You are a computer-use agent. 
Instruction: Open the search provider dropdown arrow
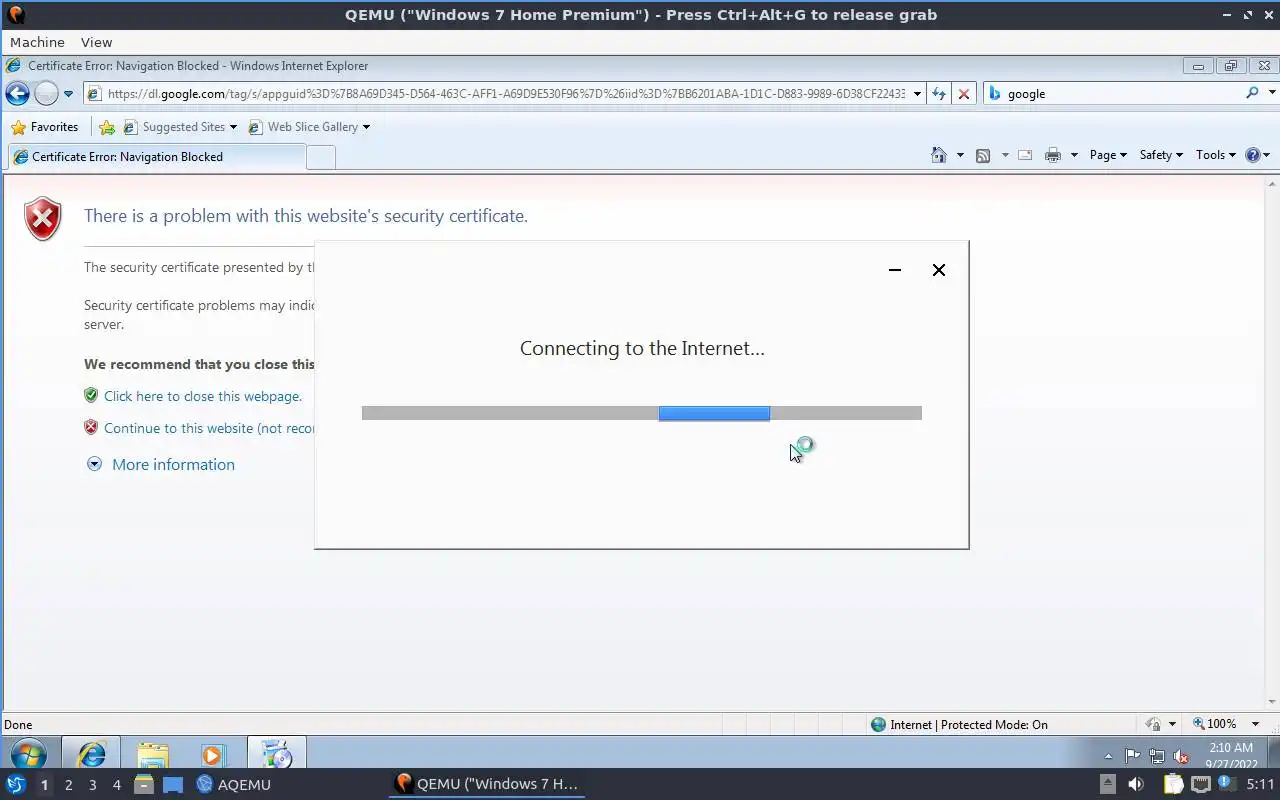point(1272,93)
